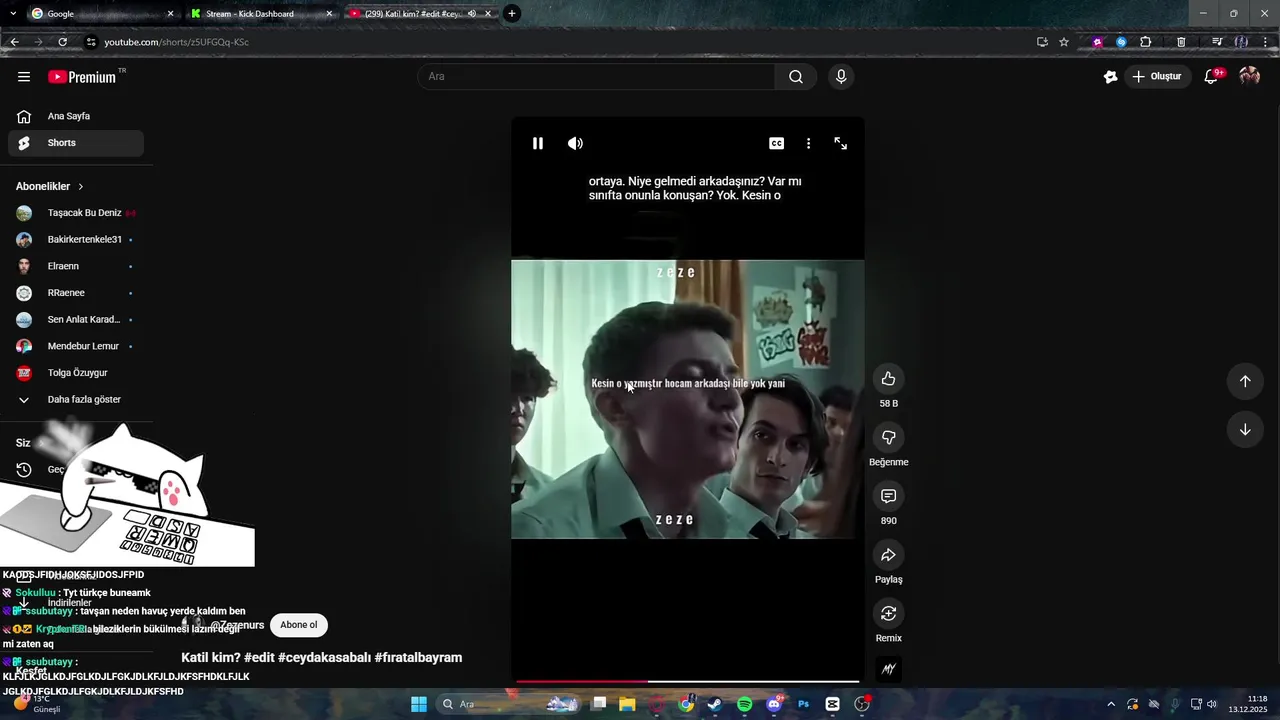1280x720 pixels.
Task: Open the Shazam extension icon
Action: click(x=1121, y=42)
